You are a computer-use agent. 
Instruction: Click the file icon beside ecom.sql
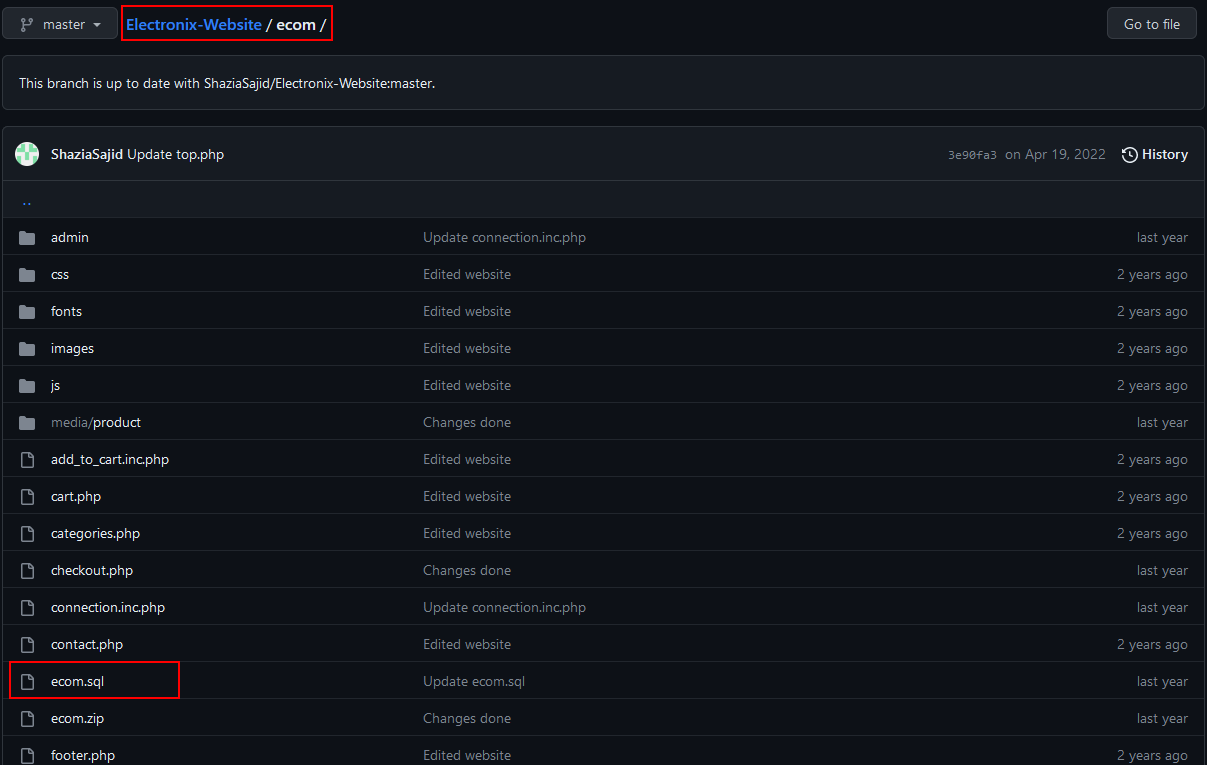(27, 682)
